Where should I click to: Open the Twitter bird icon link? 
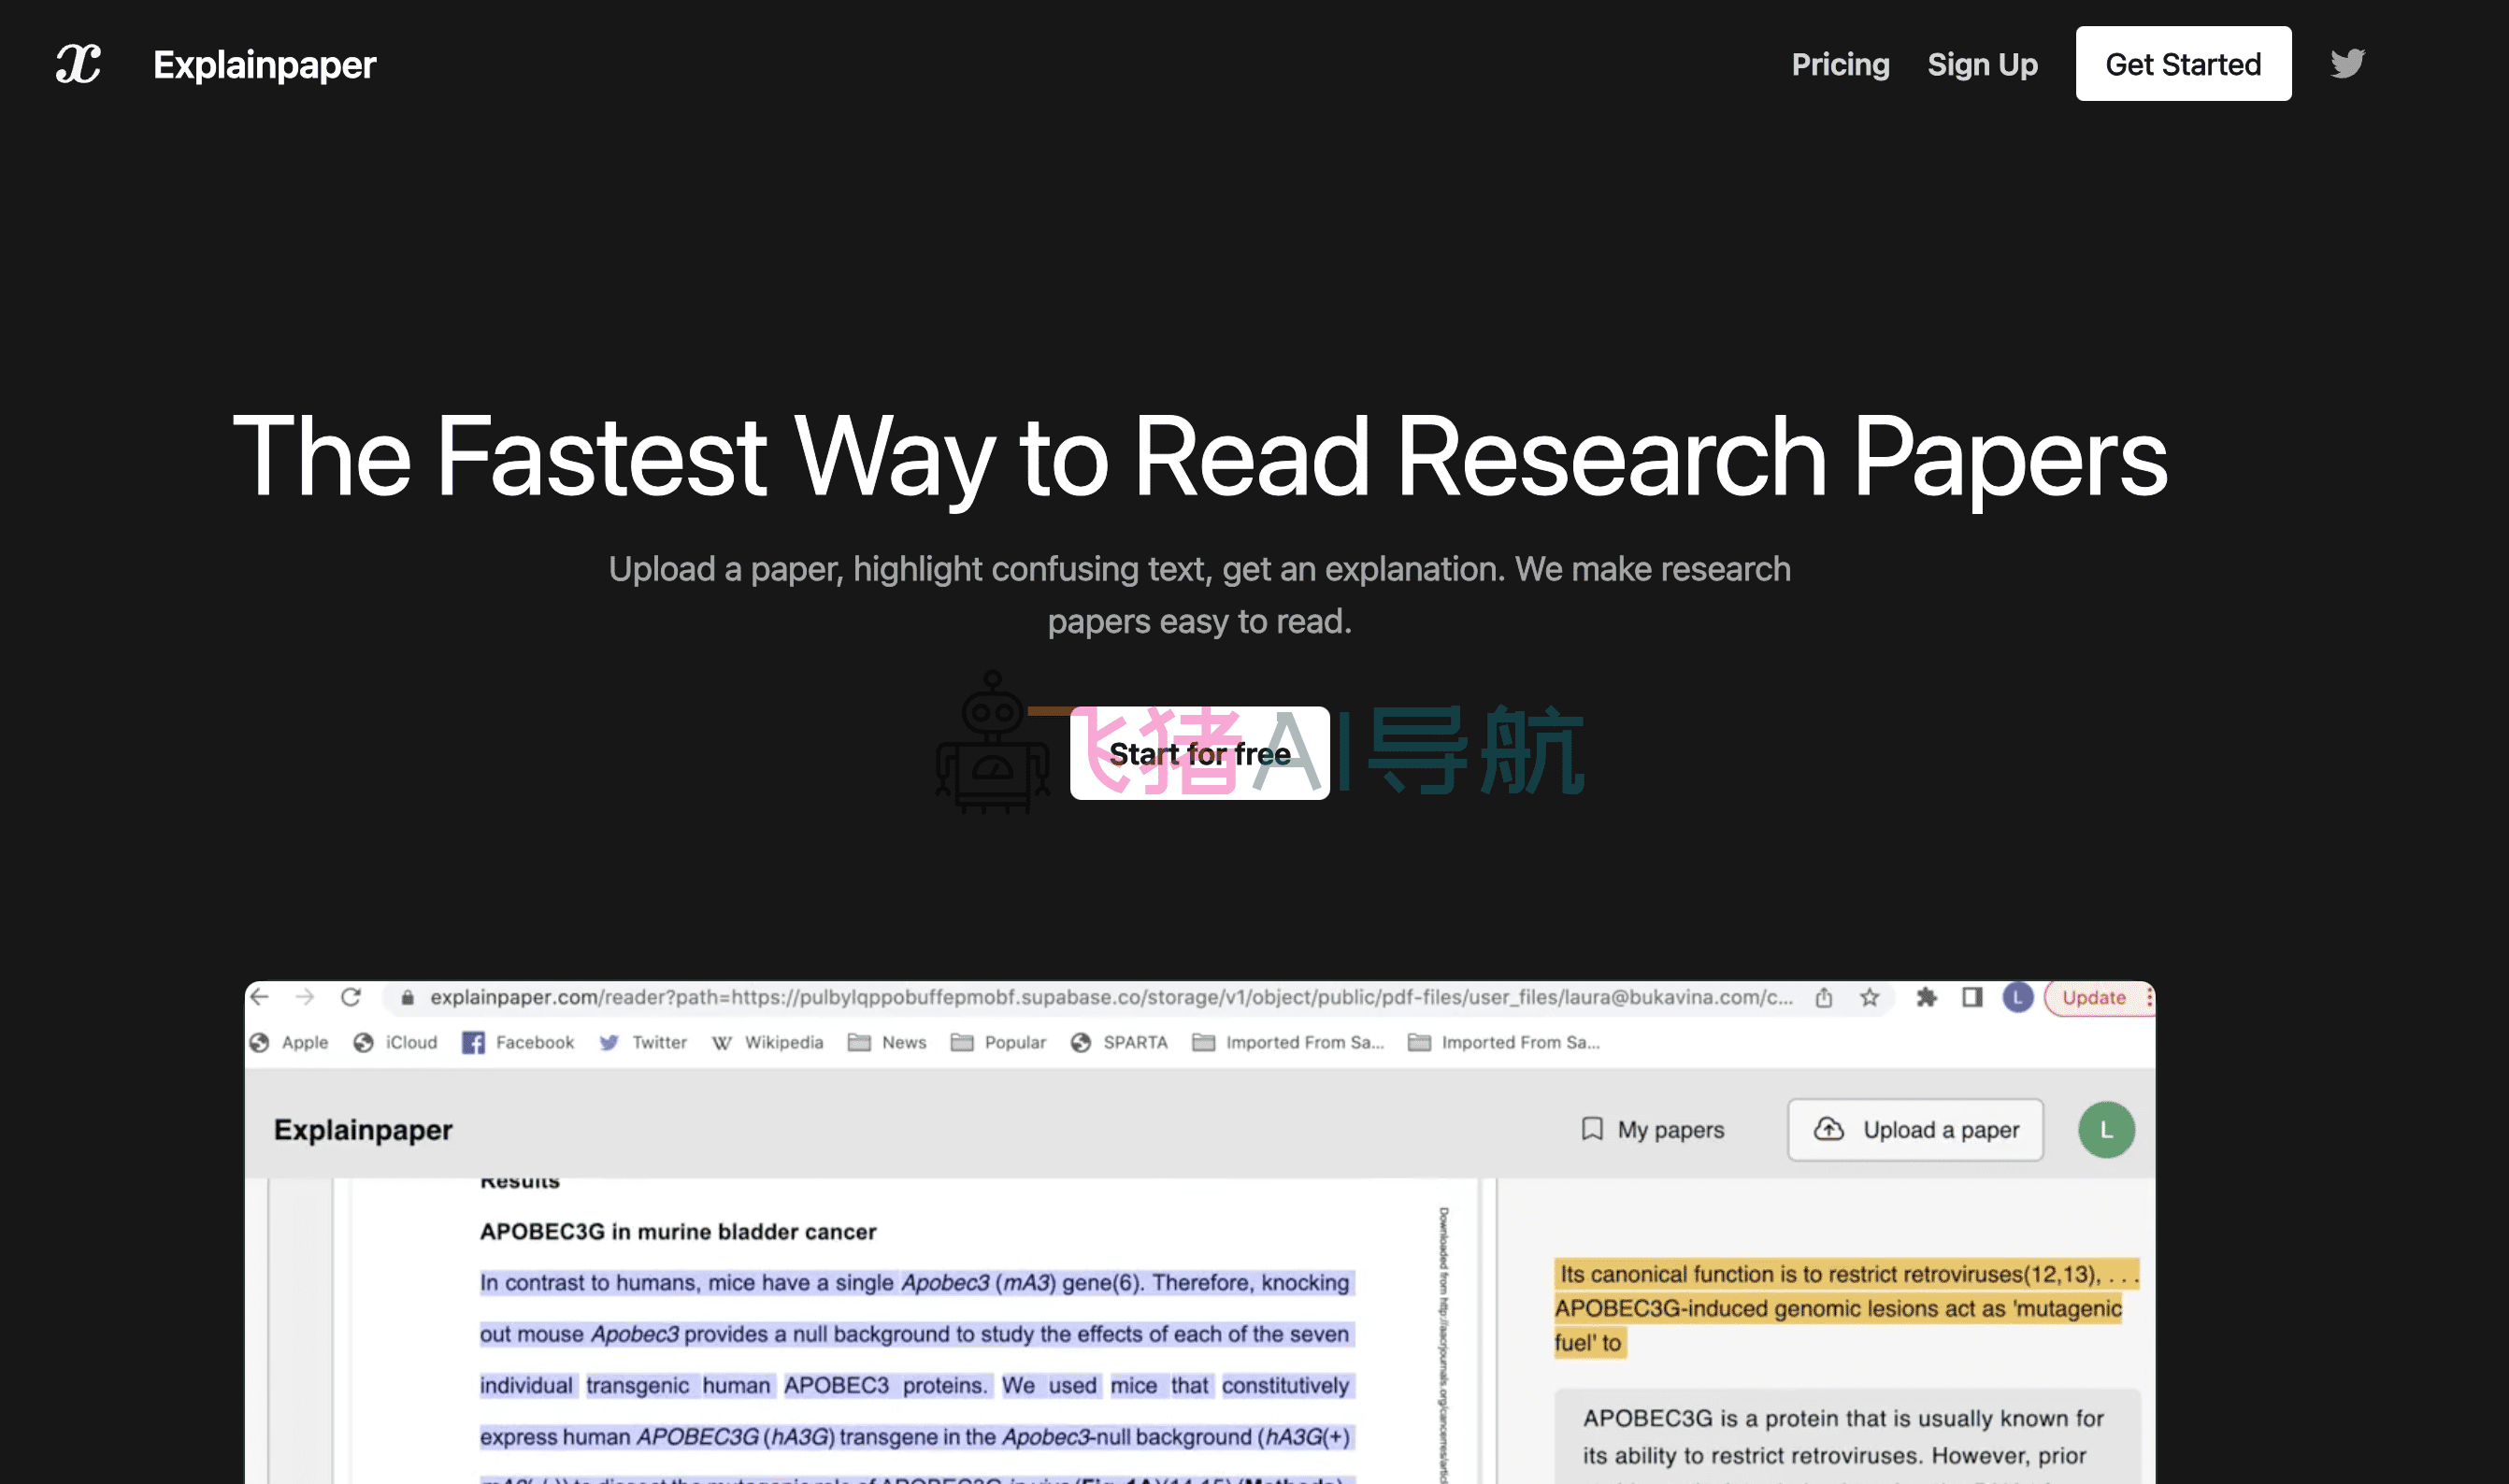tap(2347, 63)
